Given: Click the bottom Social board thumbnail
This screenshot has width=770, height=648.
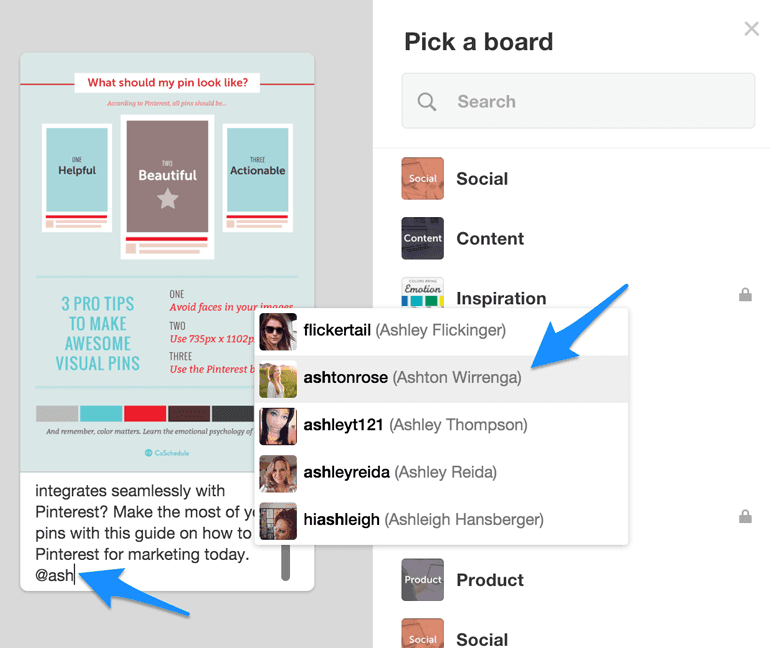Looking at the screenshot, I should [x=422, y=634].
